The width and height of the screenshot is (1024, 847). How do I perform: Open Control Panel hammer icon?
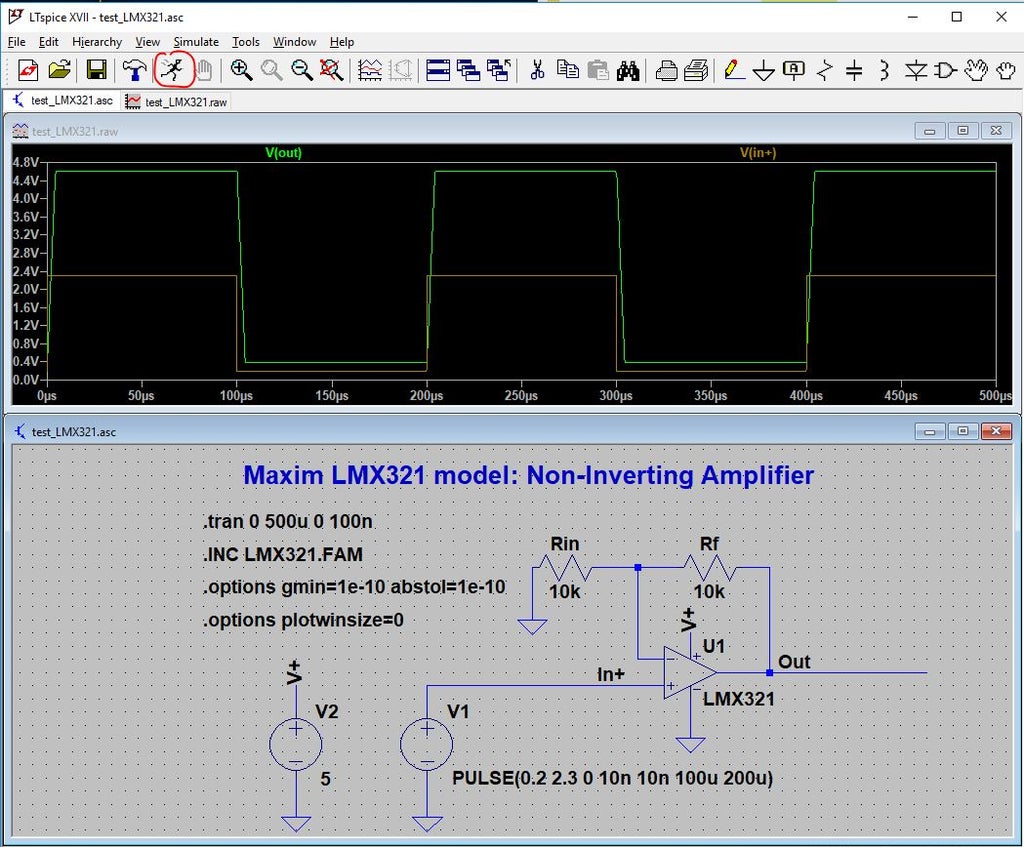135,70
